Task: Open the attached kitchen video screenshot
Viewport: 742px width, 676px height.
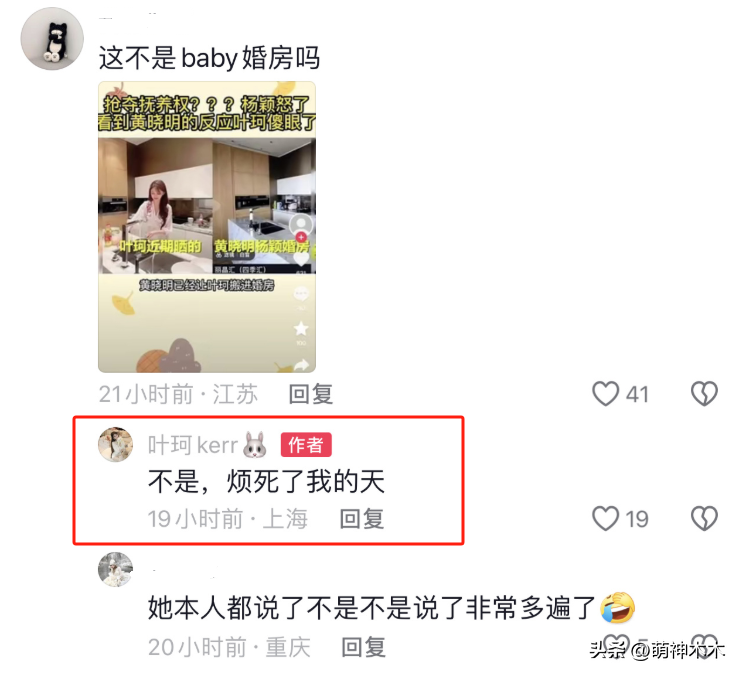Action: click(207, 227)
